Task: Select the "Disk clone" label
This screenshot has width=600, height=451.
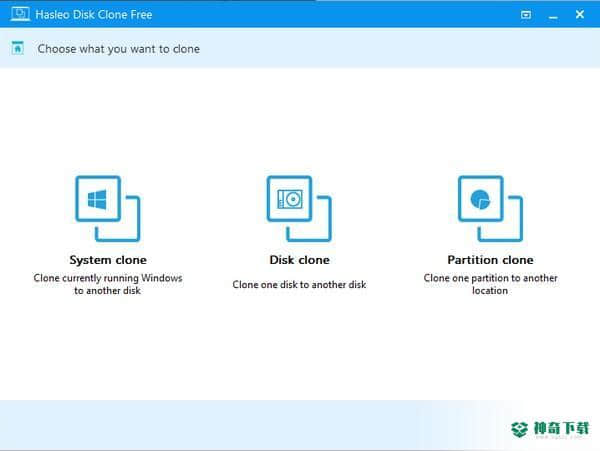Action: click(299, 260)
